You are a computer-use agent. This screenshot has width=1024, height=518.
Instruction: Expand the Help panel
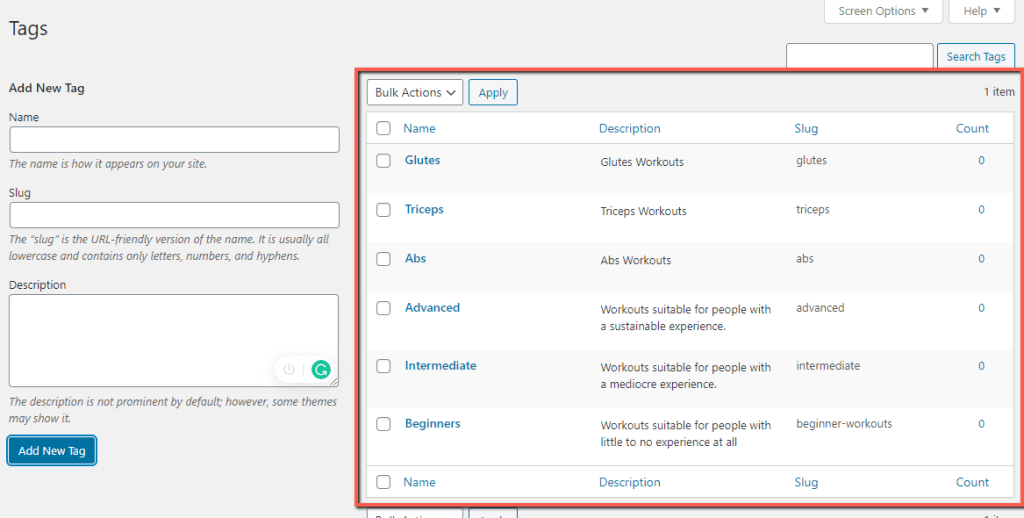982,11
